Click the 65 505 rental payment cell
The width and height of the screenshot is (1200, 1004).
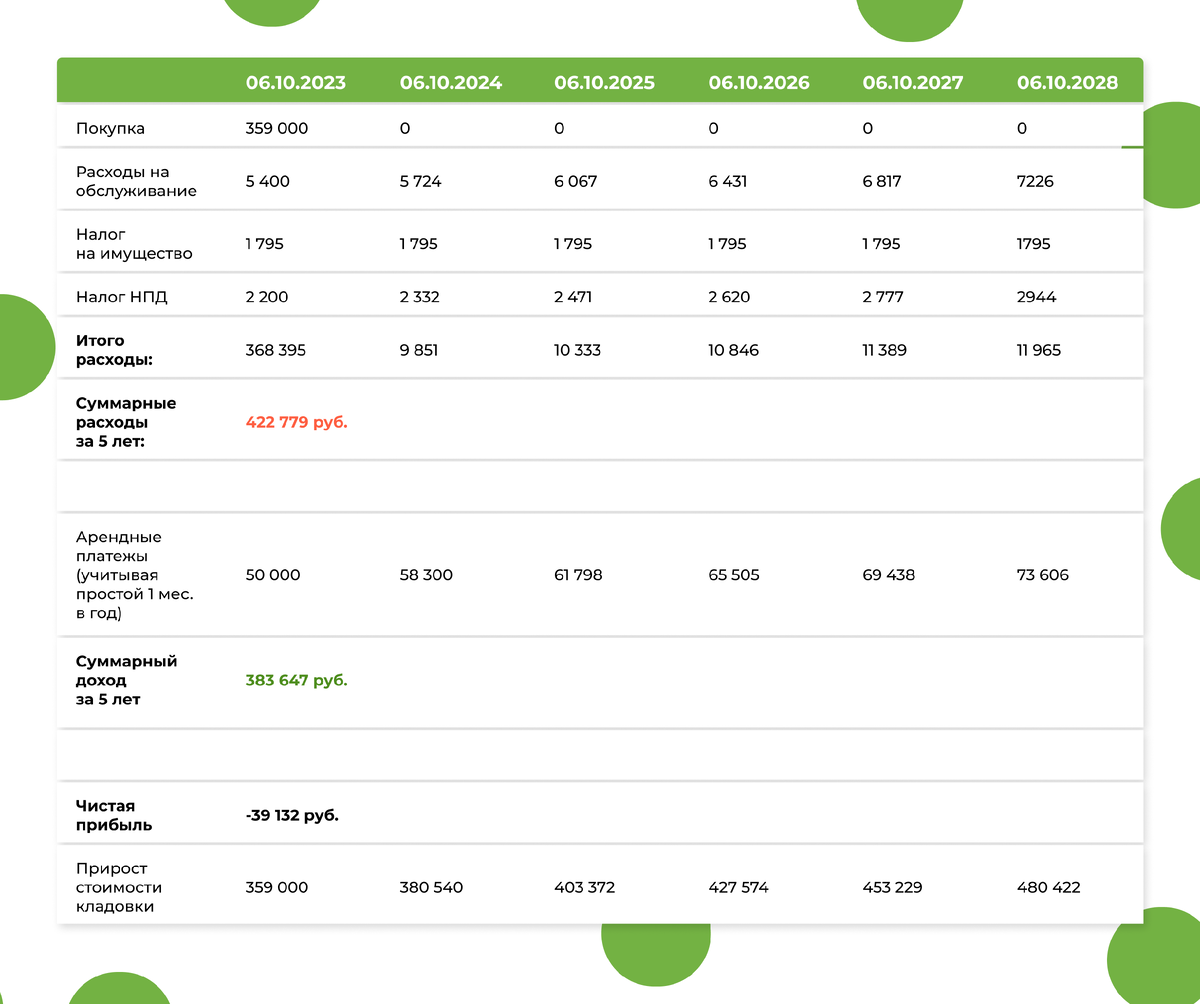click(734, 576)
